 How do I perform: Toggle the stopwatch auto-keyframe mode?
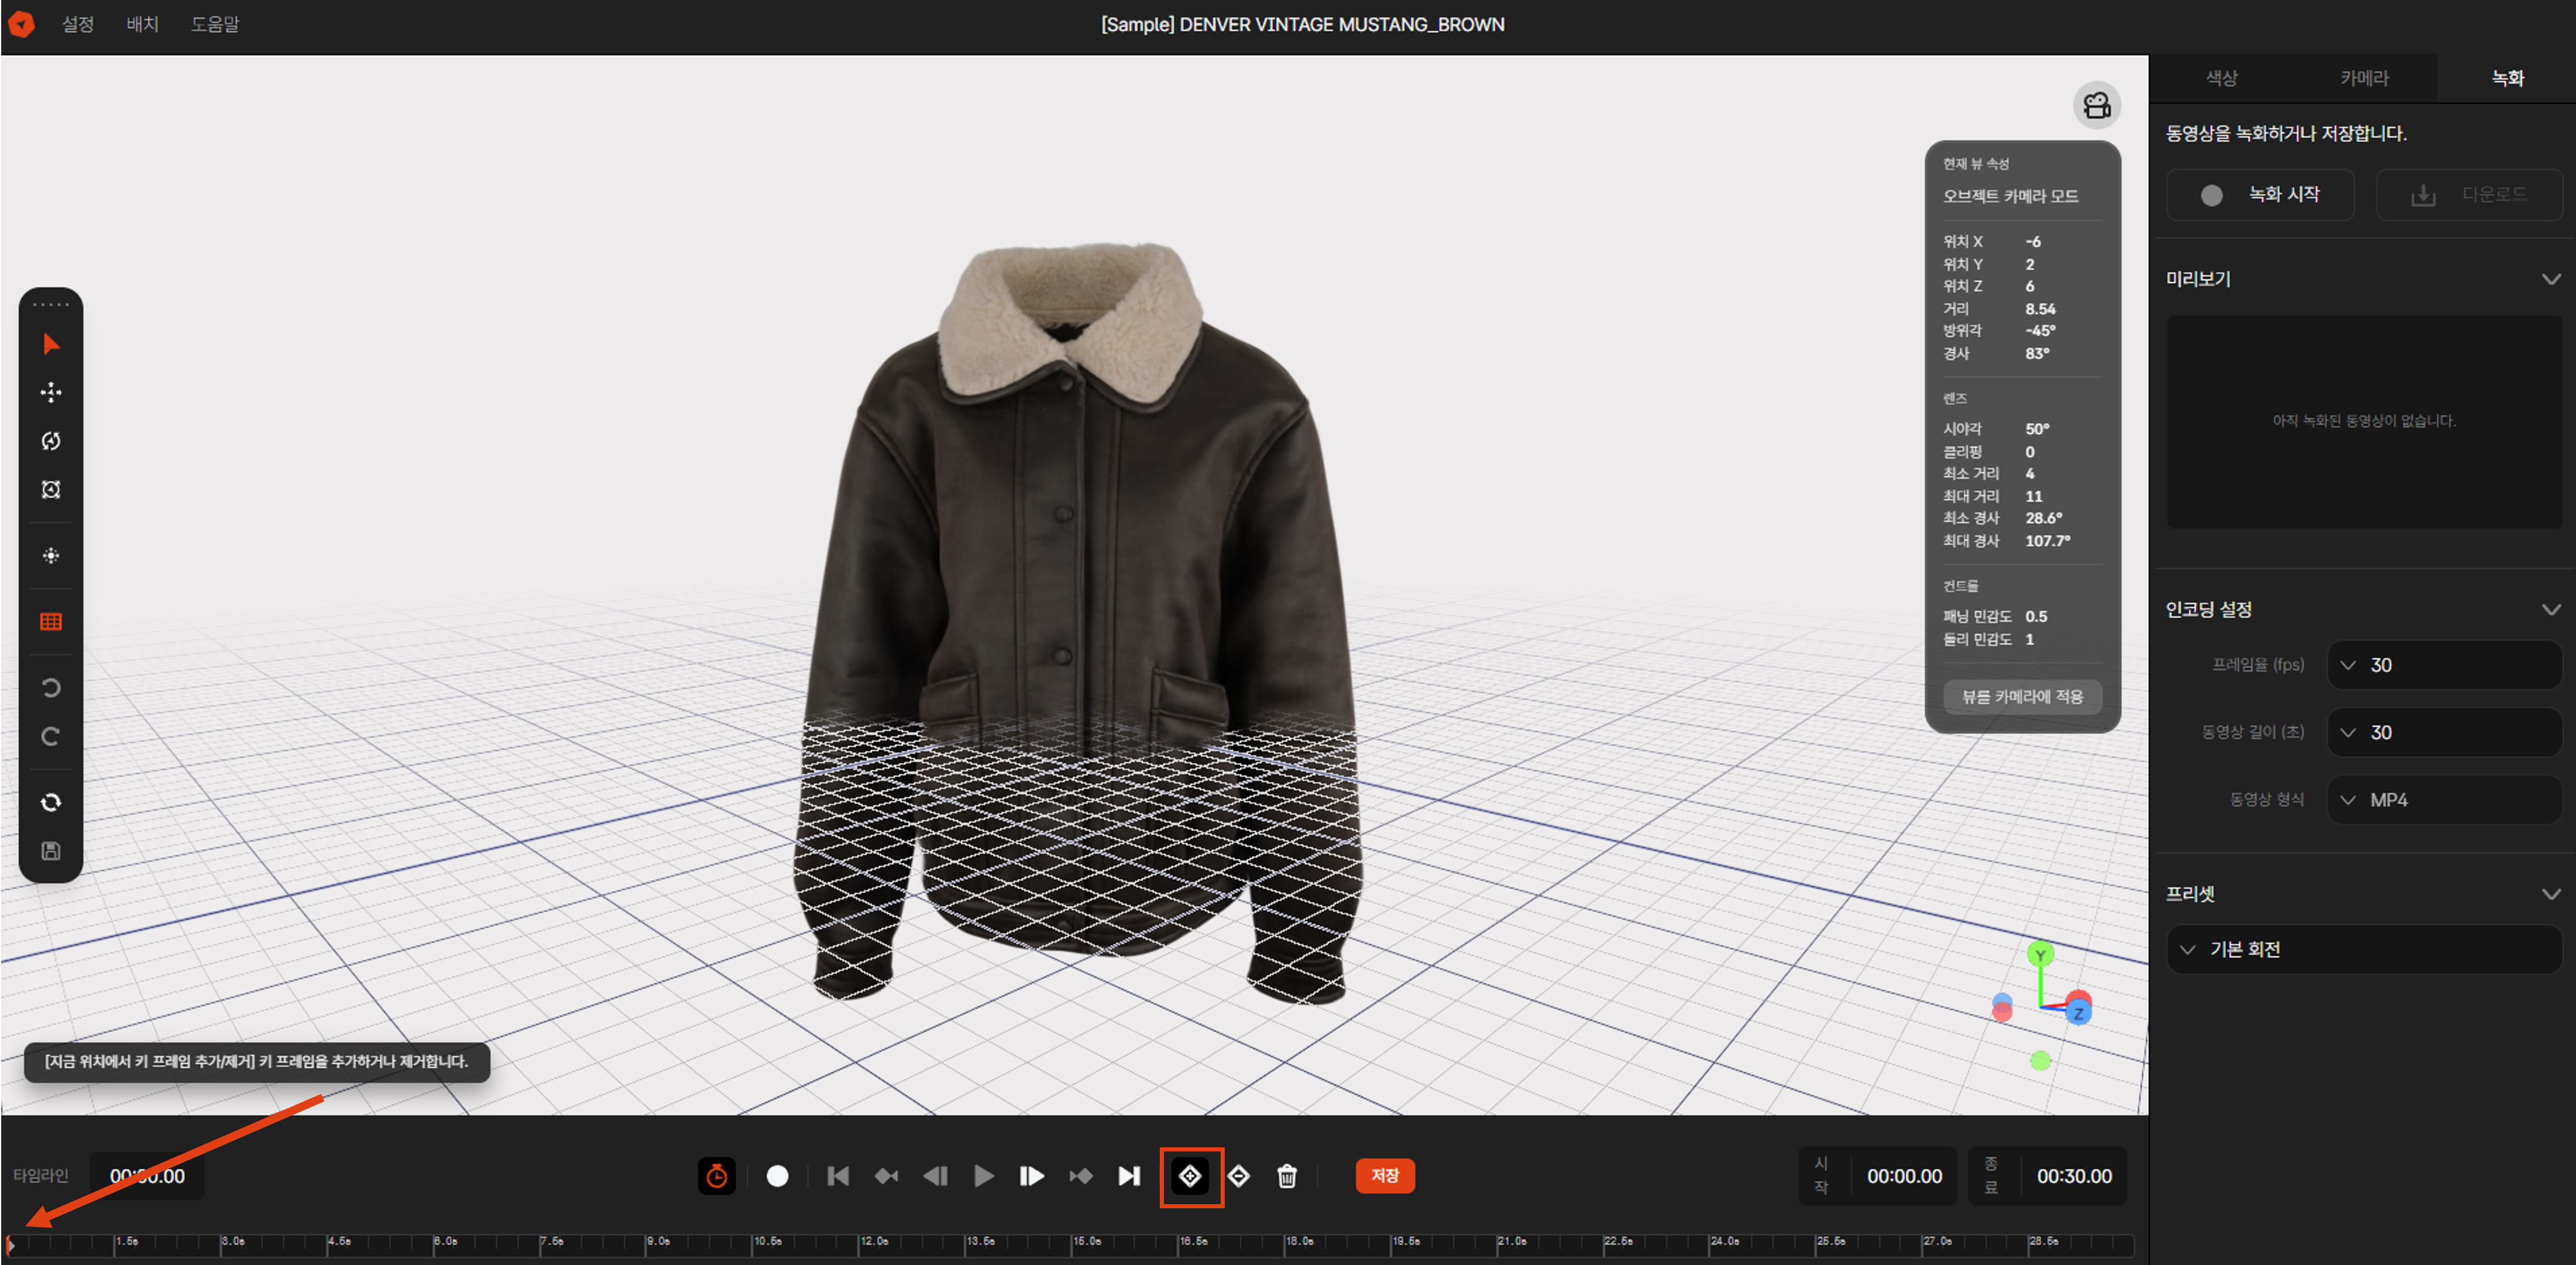click(717, 1176)
